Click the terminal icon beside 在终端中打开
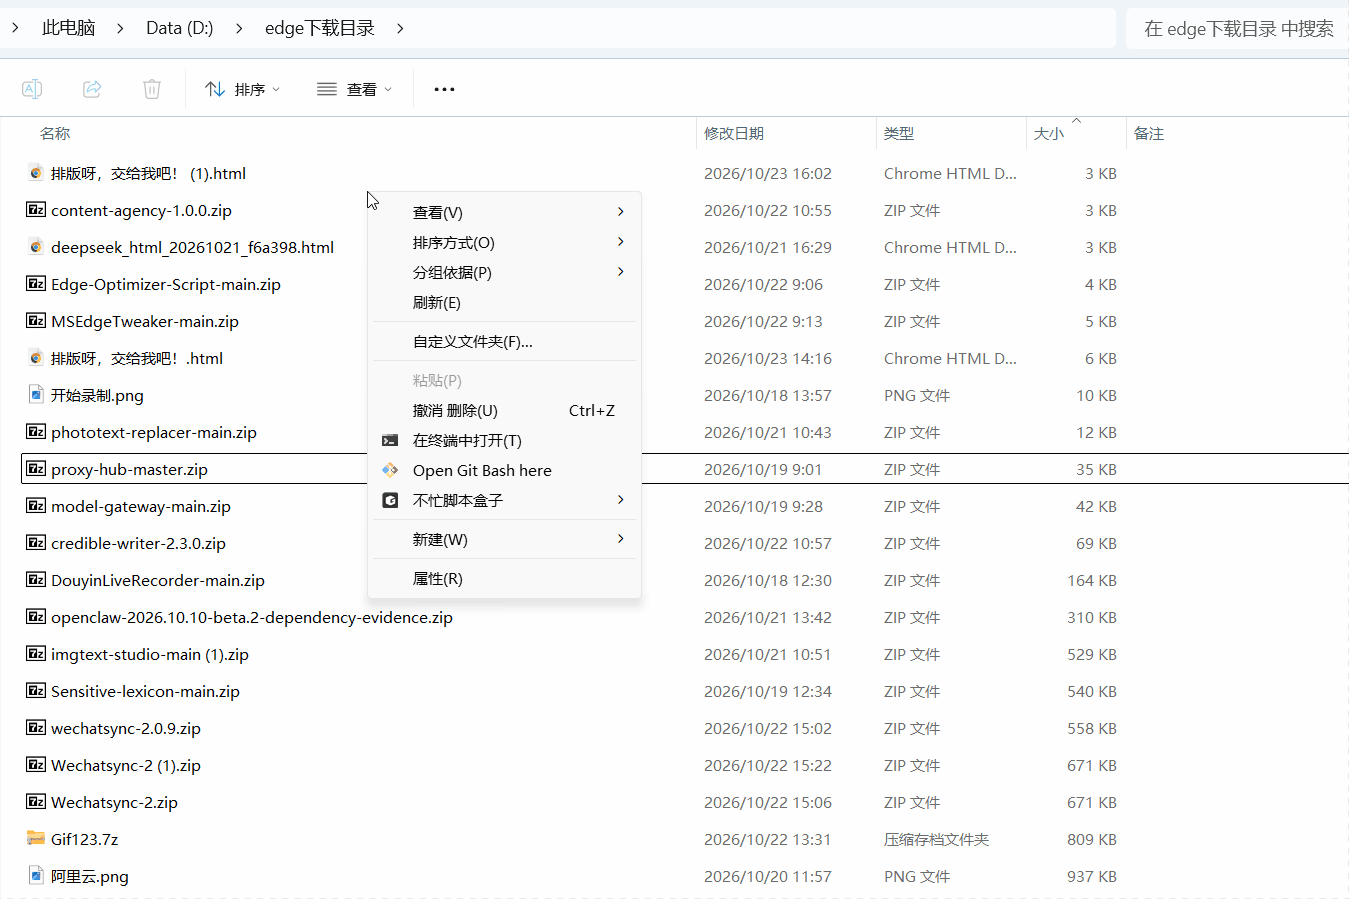Viewport: 1349px width, 899px height. point(390,440)
